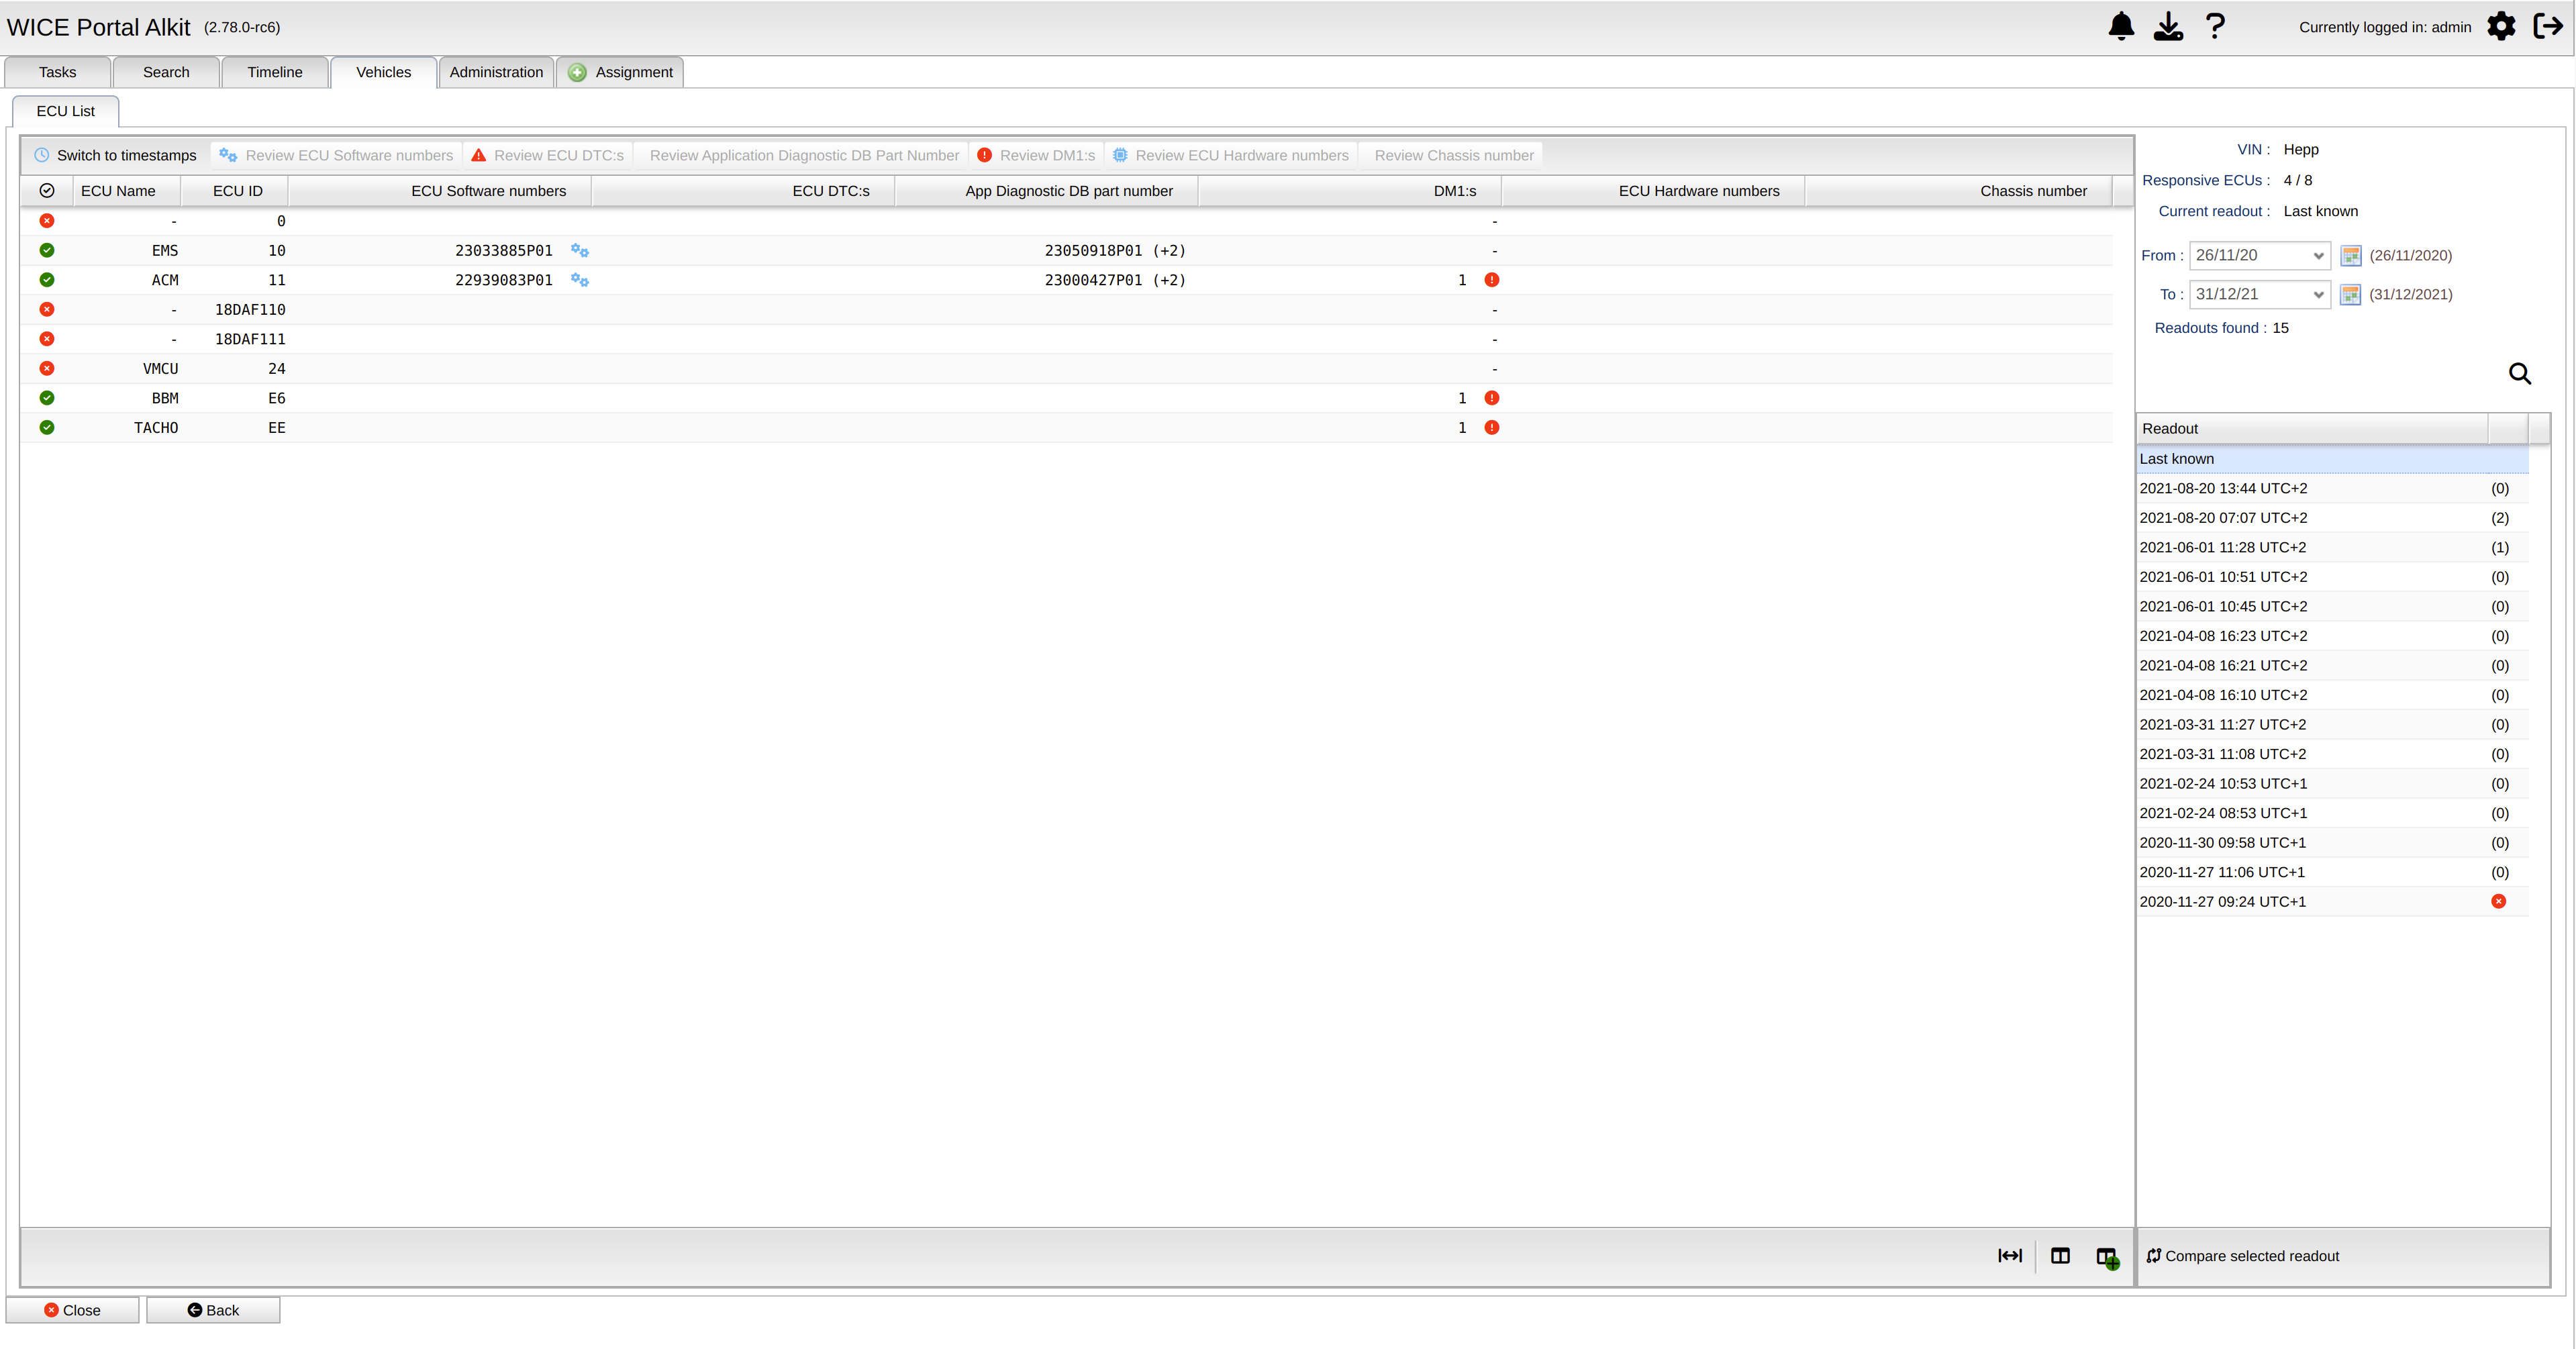
Task: Click software gear icon in EMS row
Action: [579, 251]
